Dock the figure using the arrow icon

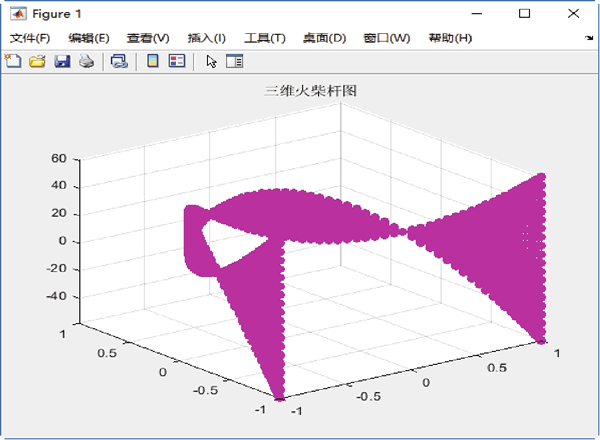point(589,38)
